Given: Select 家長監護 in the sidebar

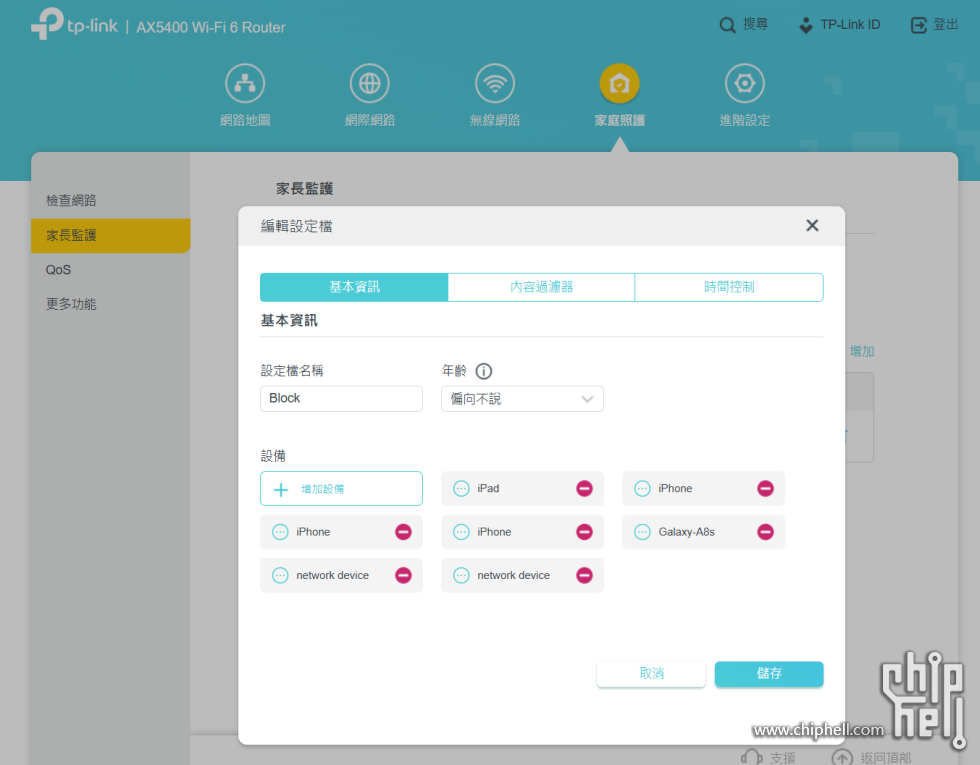Looking at the screenshot, I should pos(110,236).
